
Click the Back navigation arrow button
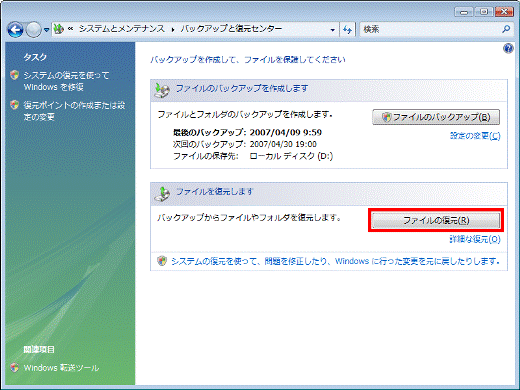(15, 30)
